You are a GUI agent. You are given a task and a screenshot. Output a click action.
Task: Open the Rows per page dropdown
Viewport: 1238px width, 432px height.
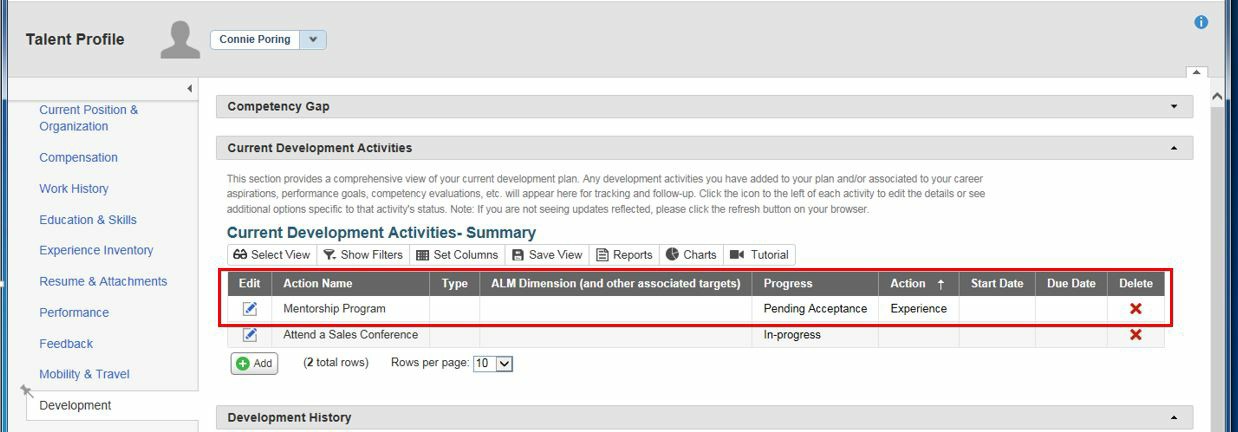[493, 363]
